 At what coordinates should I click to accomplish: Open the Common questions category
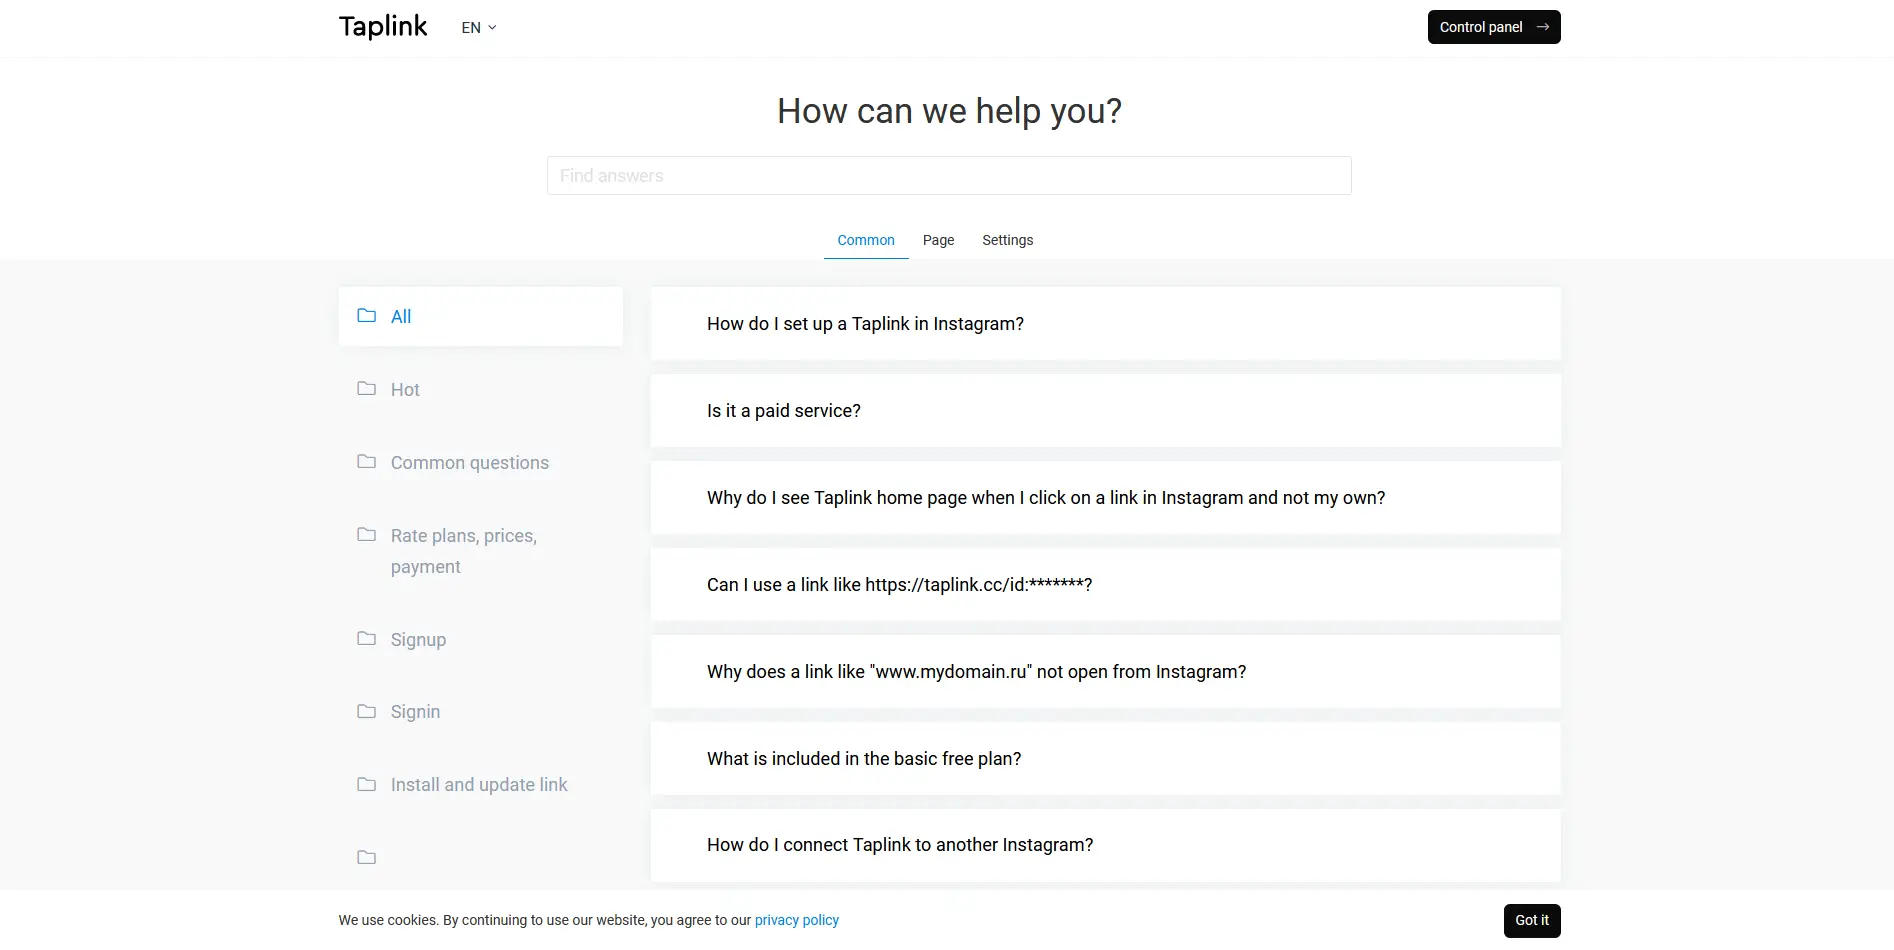(x=470, y=463)
